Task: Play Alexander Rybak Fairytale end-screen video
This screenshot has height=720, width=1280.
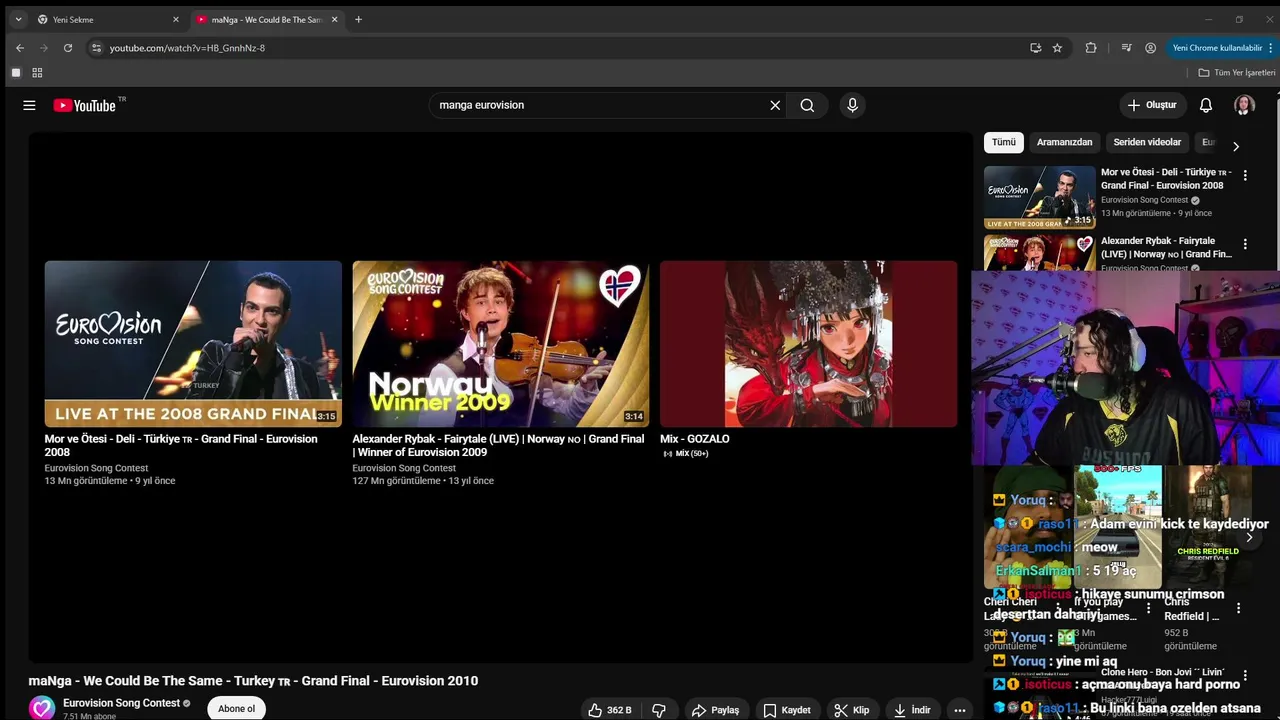Action: tap(500, 344)
